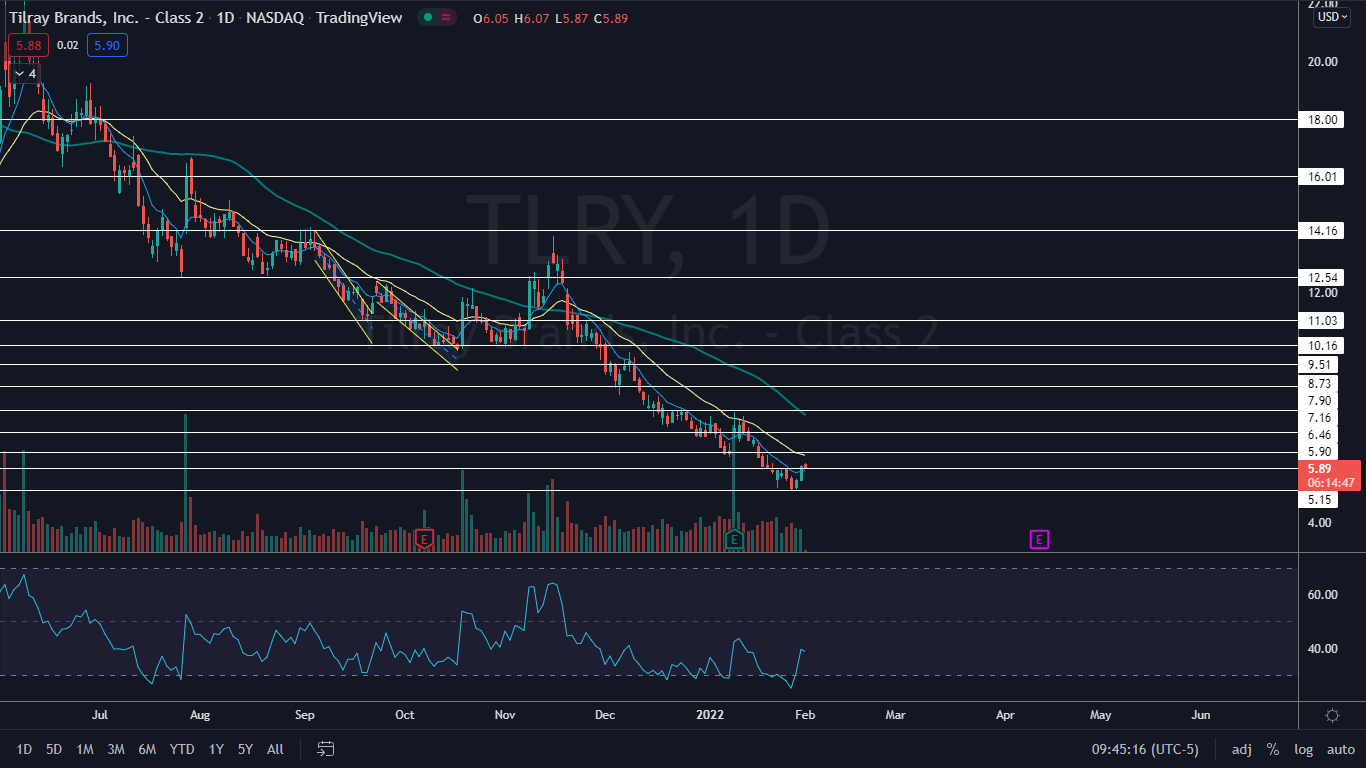Open the upcoming April earnings marker
Screen dimensions: 1366x768
(x=1039, y=539)
